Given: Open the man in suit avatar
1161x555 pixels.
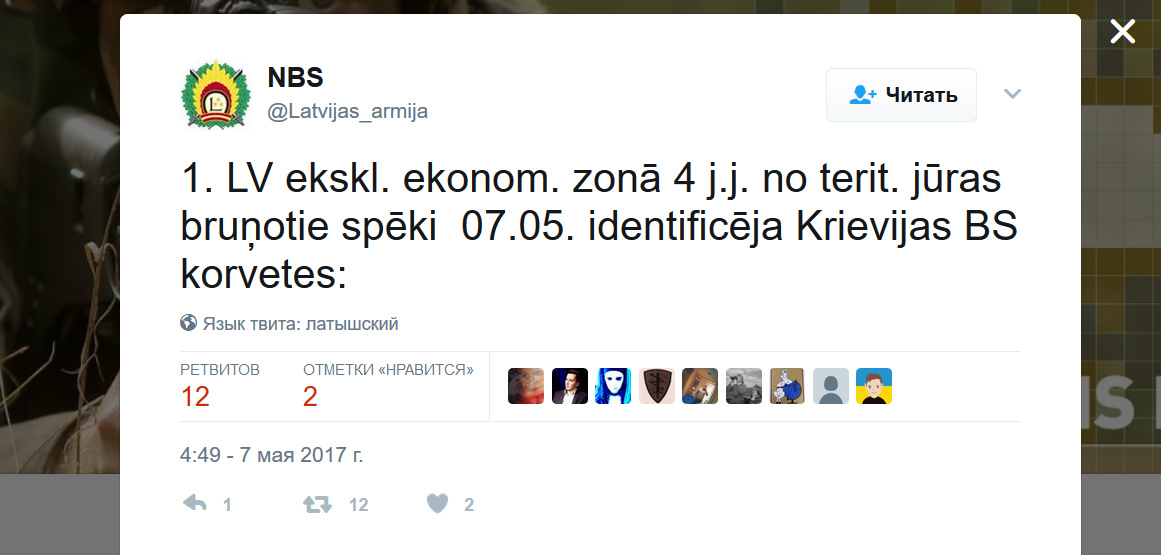Looking at the screenshot, I should (569, 386).
